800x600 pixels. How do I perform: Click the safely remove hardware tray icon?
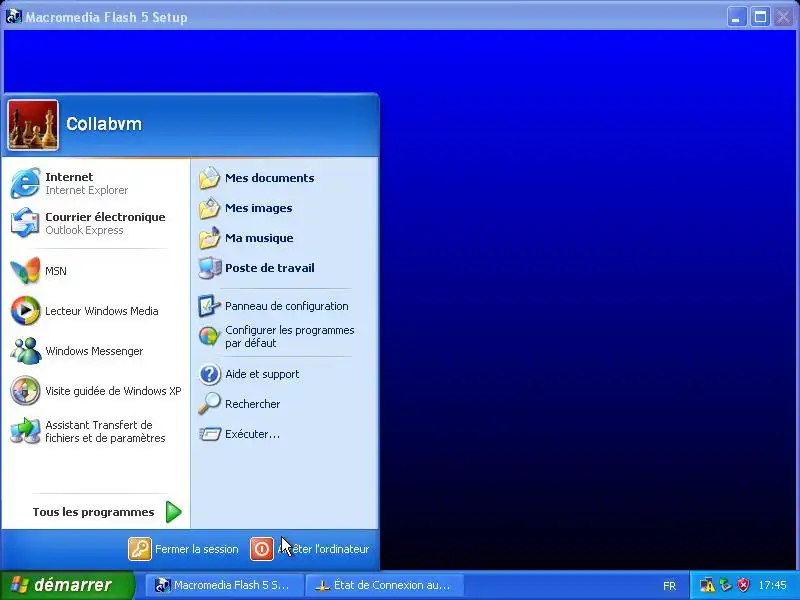pyautogui.click(x=726, y=585)
